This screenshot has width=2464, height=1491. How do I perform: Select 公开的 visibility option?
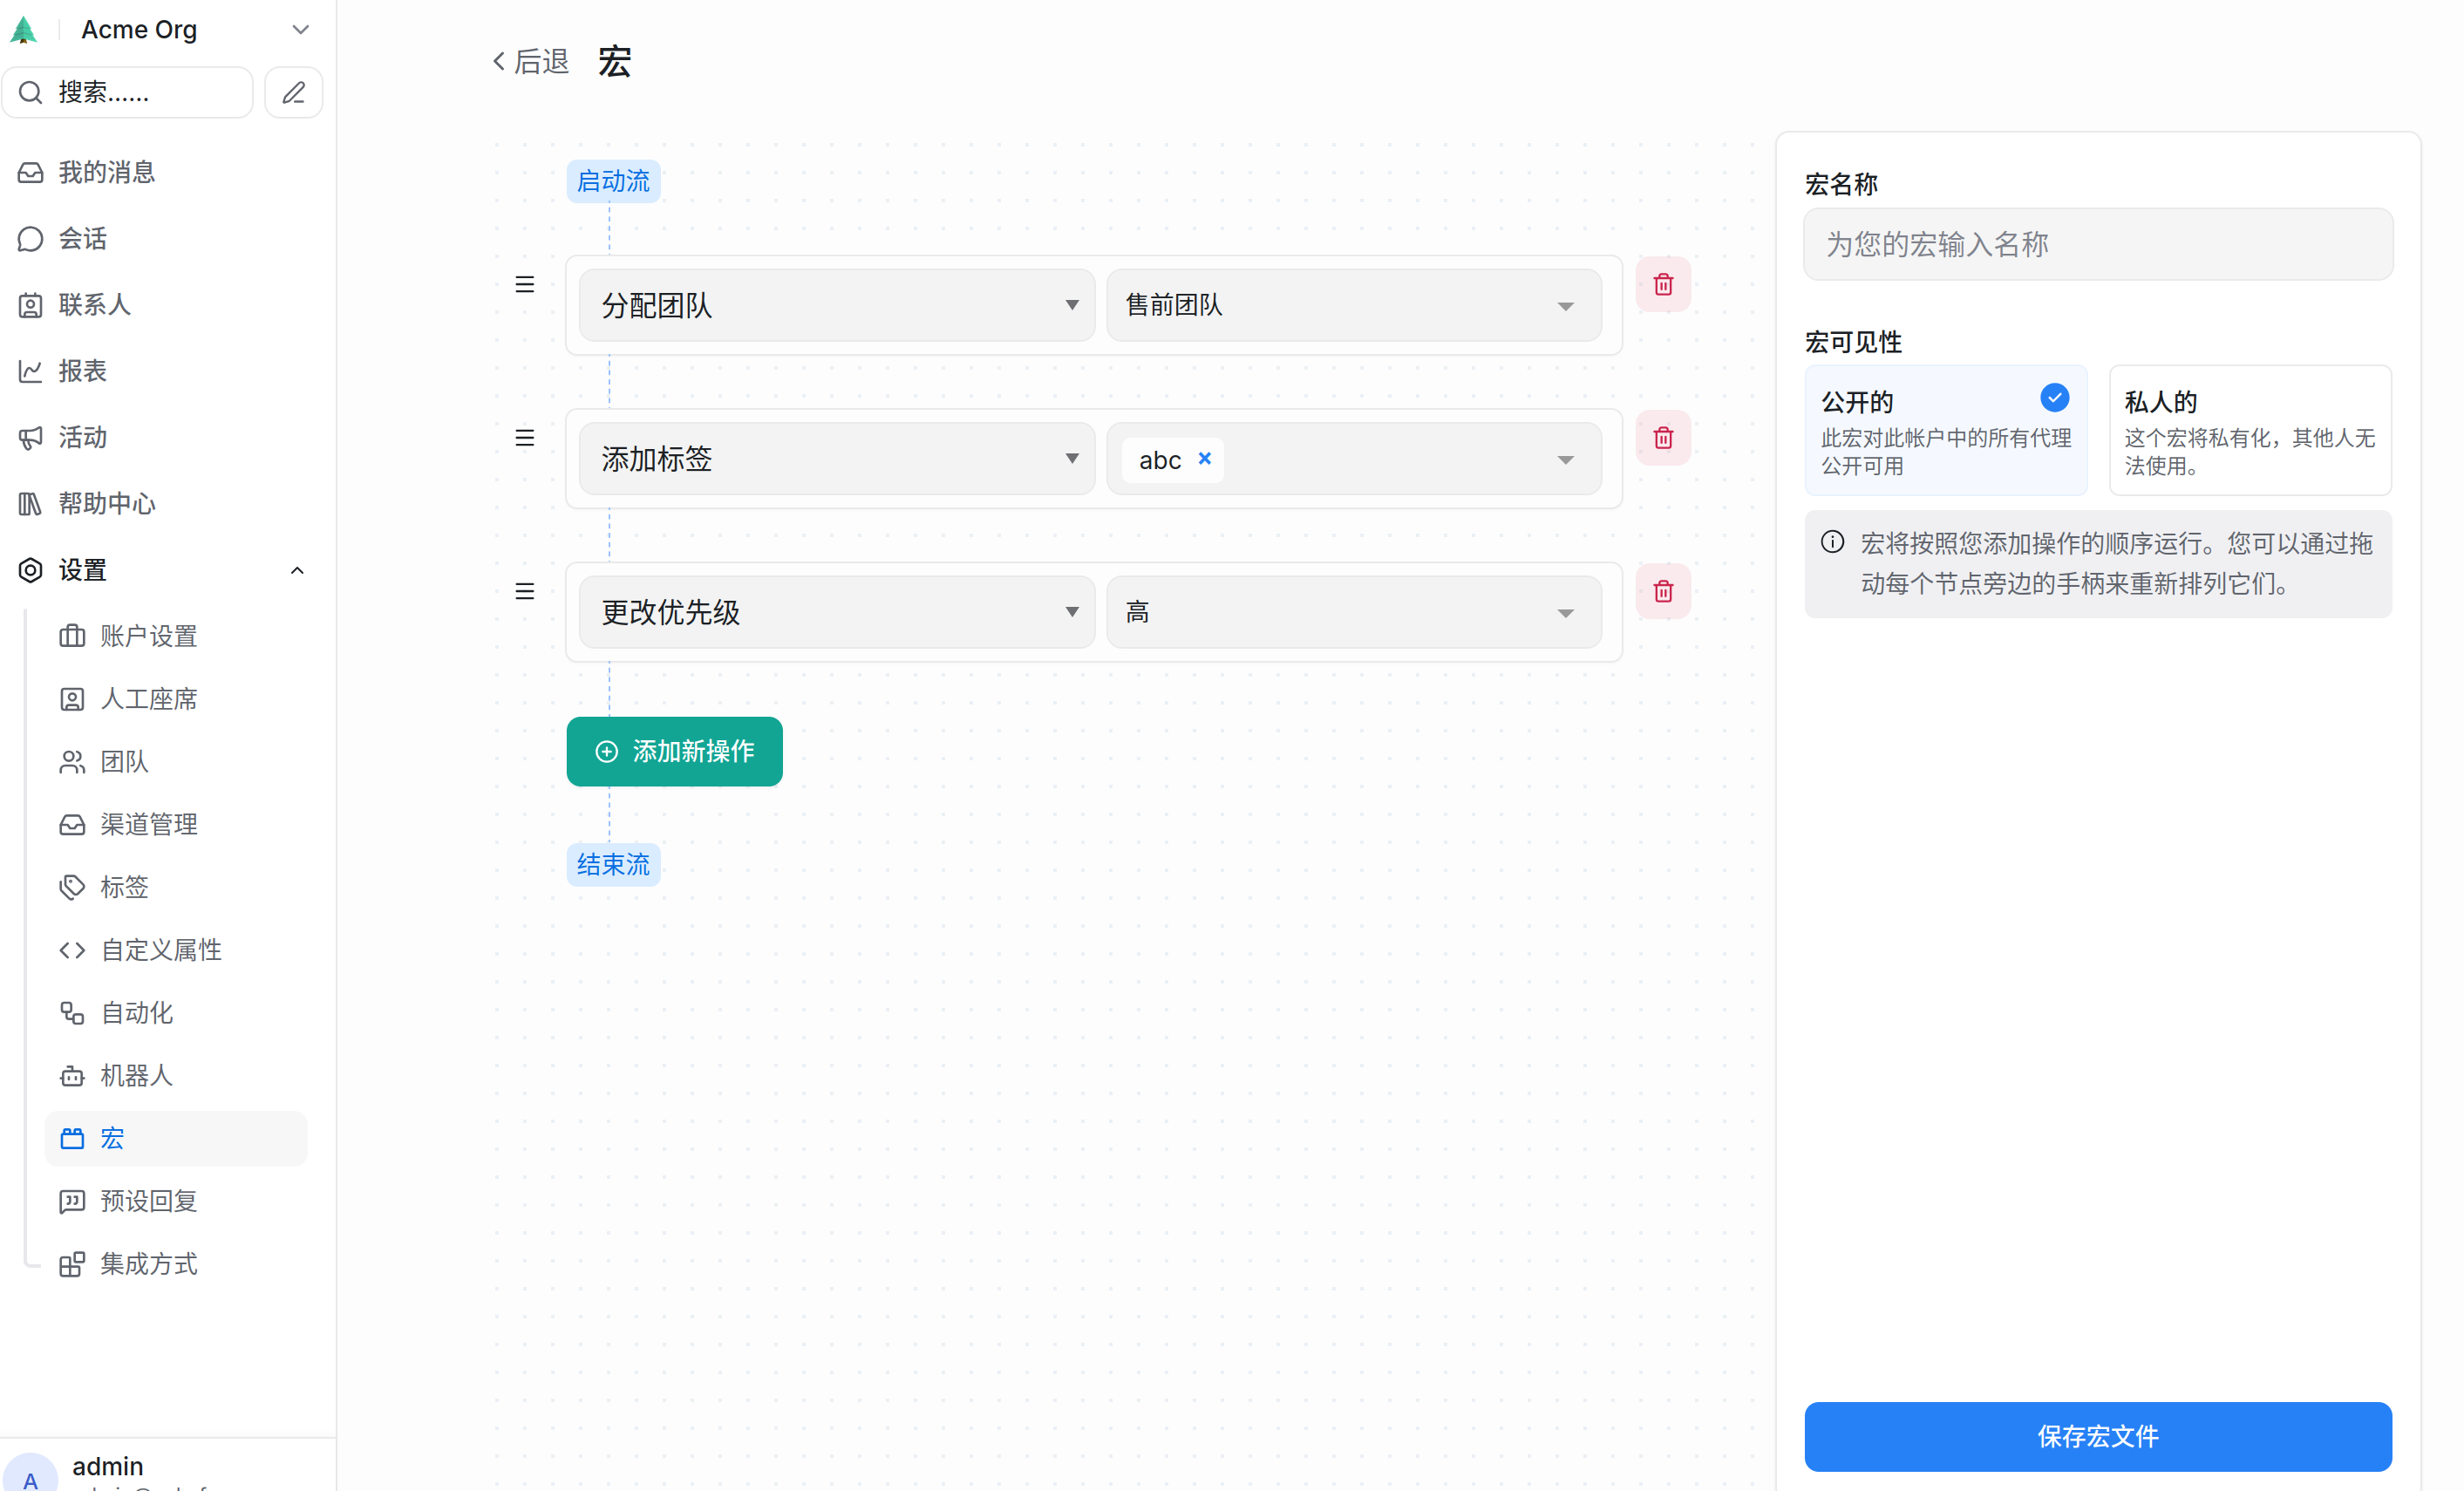click(x=1944, y=430)
